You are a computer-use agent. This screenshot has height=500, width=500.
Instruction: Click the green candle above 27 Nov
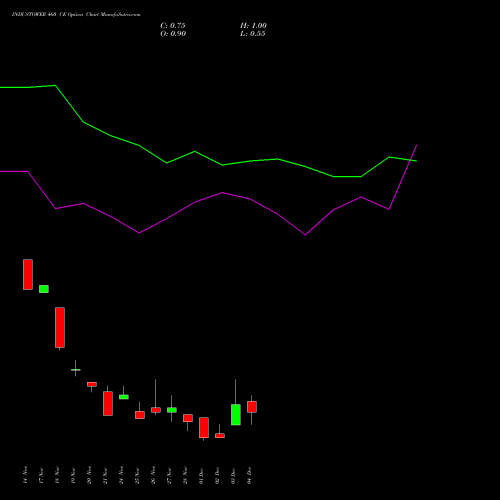tap(172, 410)
